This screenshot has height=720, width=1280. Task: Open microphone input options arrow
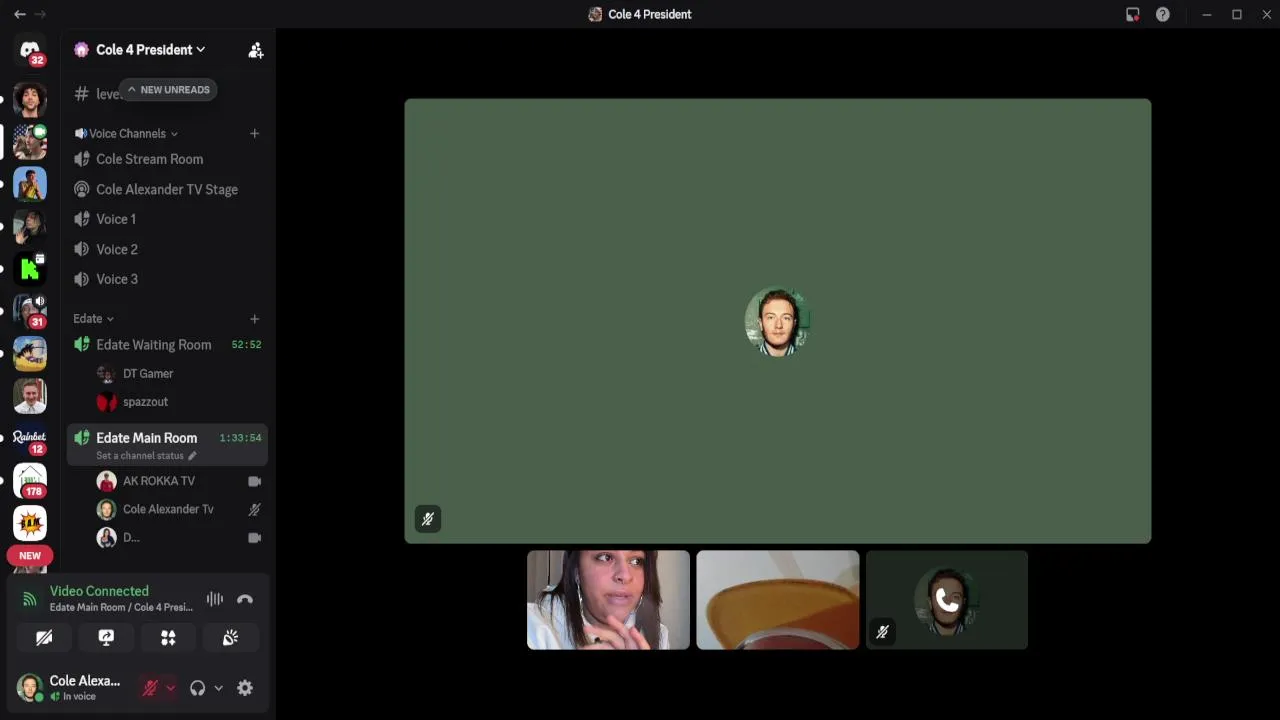(x=171, y=688)
